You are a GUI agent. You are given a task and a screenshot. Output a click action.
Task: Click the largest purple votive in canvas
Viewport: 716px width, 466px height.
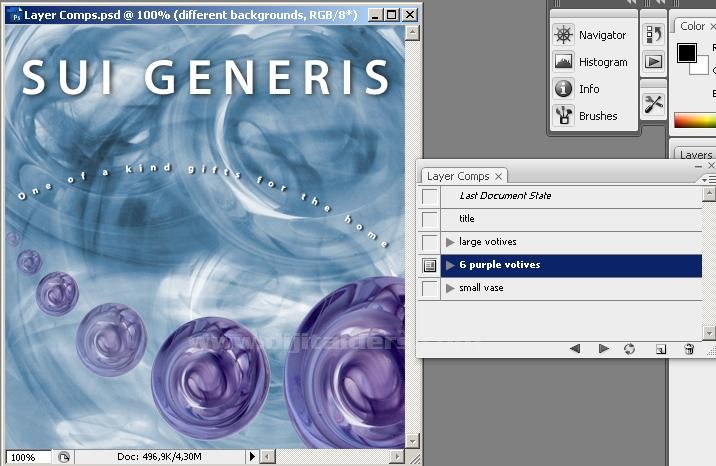tap(345, 363)
